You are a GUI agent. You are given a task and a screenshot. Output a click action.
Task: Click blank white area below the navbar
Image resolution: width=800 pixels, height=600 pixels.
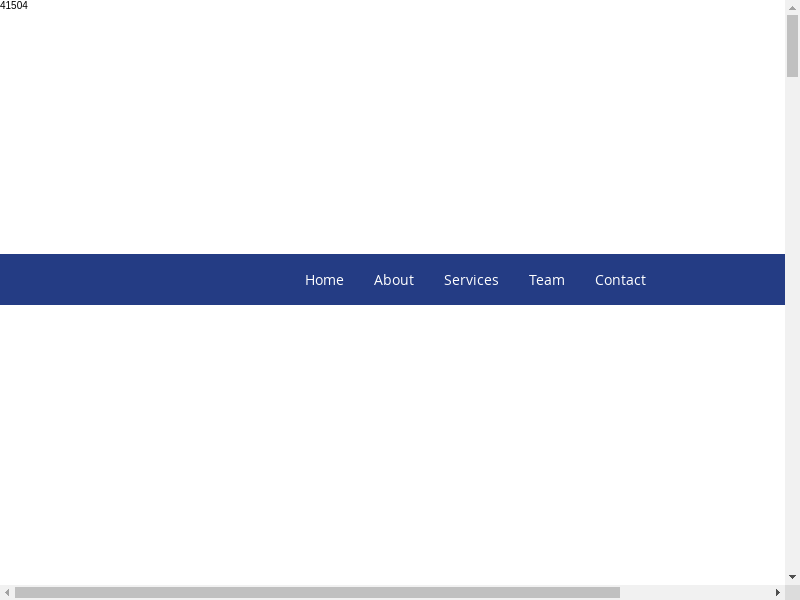400,440
